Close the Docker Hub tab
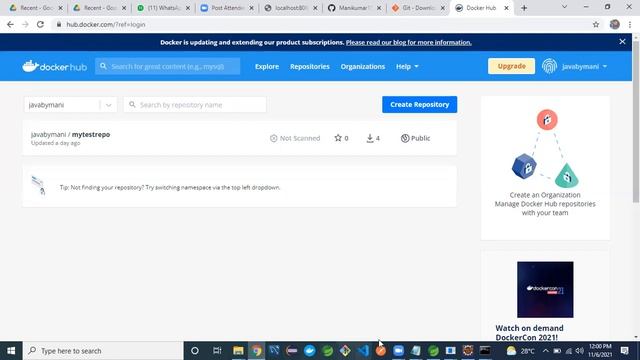Screen dimensions: 640x360 506,8
